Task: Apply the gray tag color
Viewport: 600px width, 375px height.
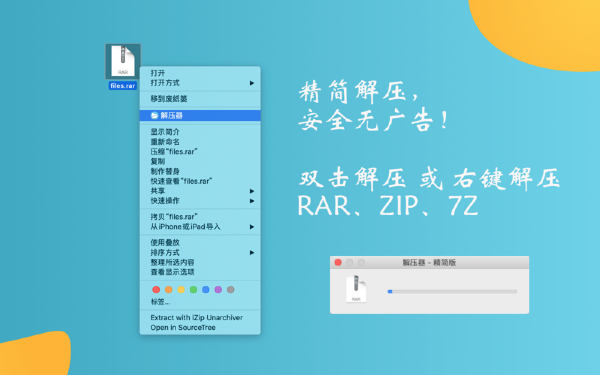Action: [x=230, y=290]
